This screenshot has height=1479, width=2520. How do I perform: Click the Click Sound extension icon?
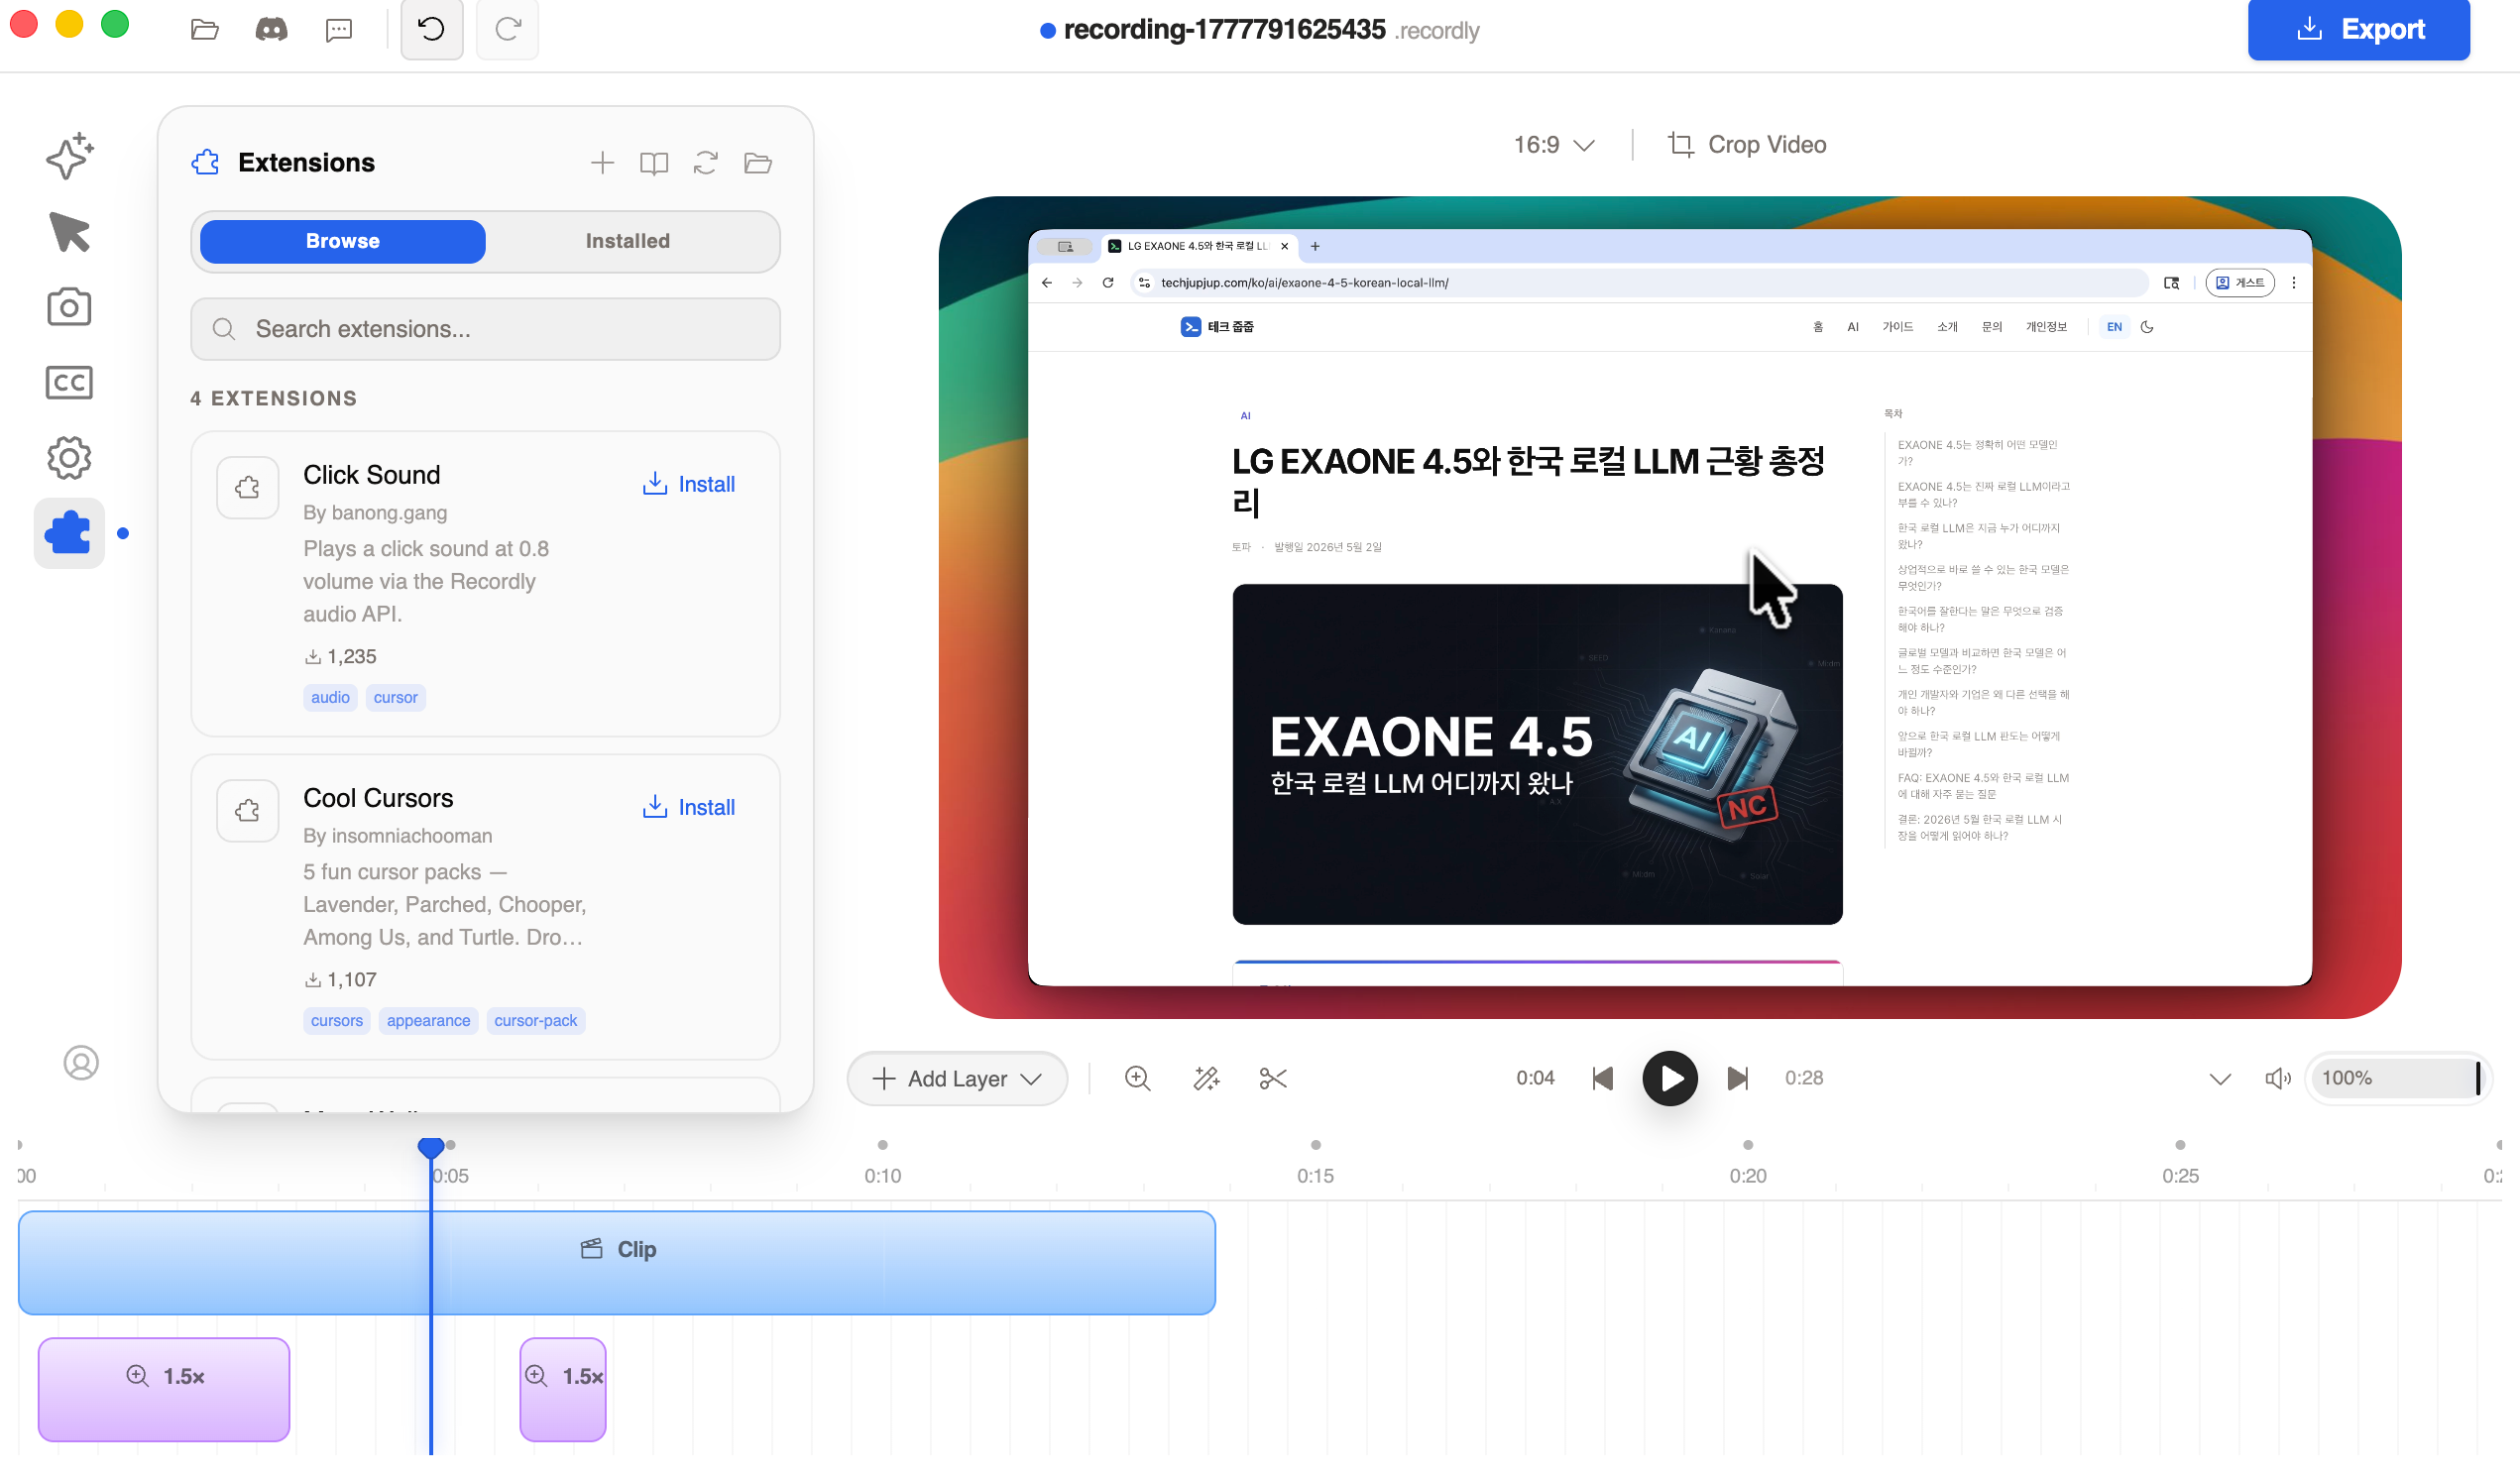247,487
